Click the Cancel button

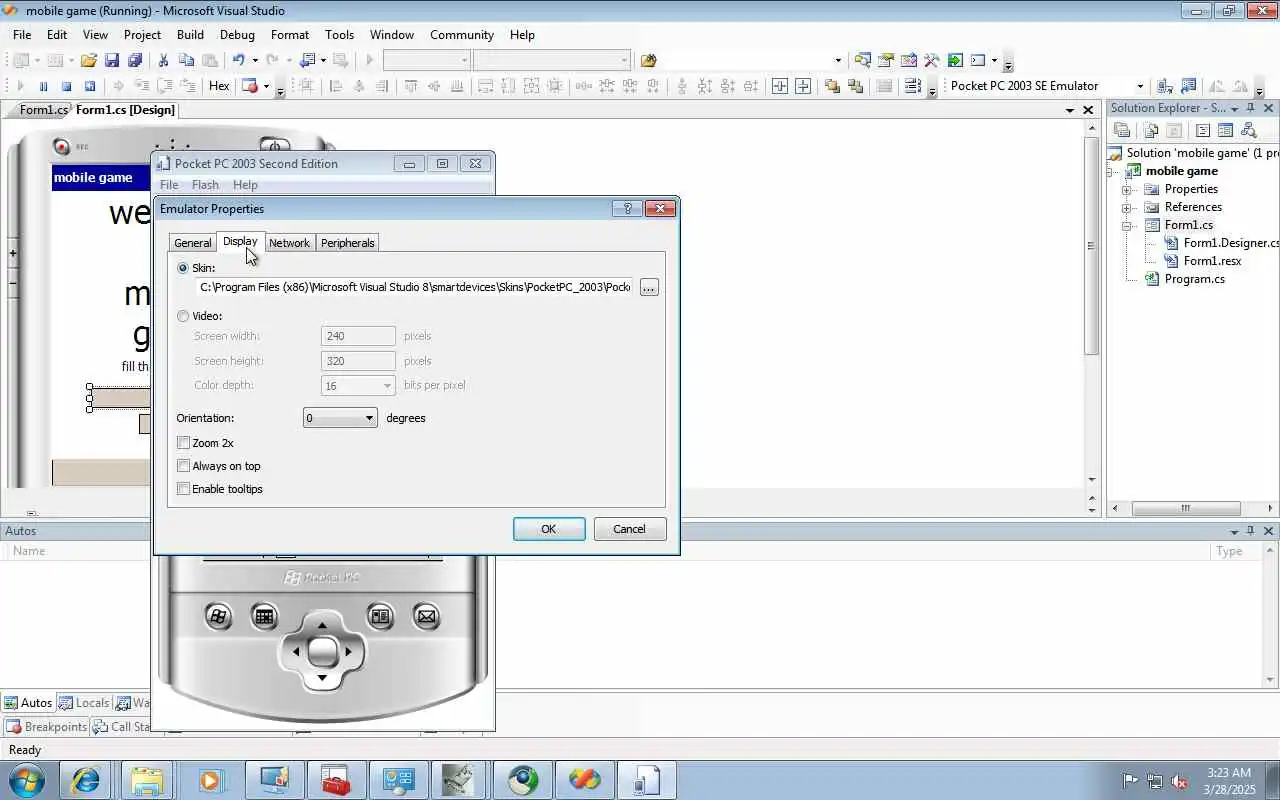click(x=629, y=529)
